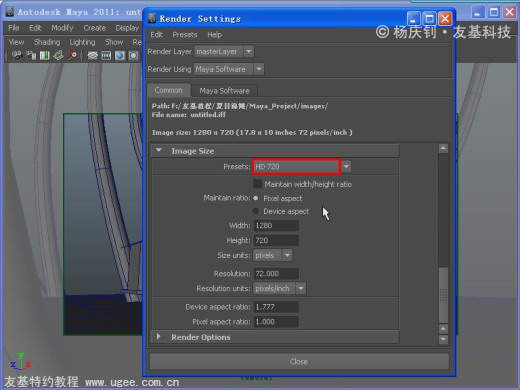Click the Select Camera icon in panel toolbar
This screenshot has height=390, width=520.
[17, 55]
